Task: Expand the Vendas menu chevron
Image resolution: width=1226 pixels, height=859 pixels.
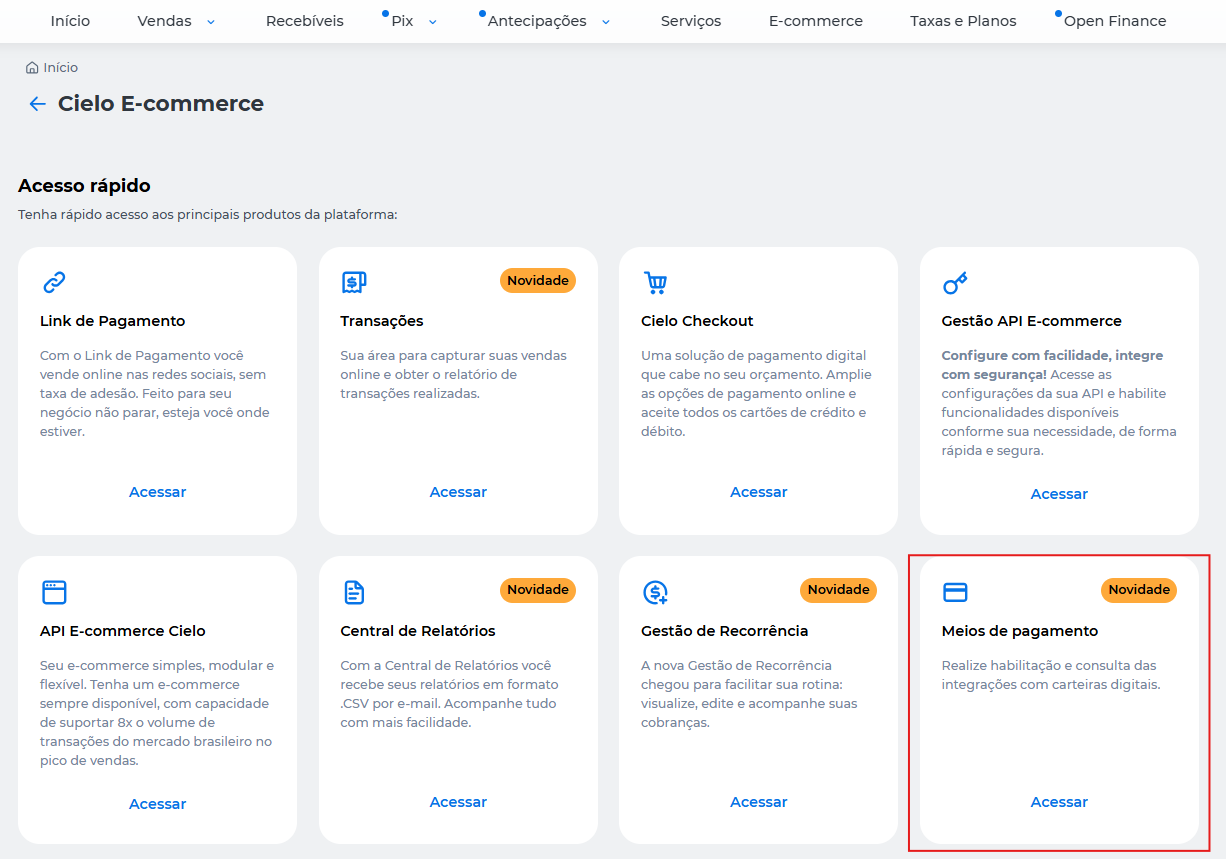Action: click(210, 21)
